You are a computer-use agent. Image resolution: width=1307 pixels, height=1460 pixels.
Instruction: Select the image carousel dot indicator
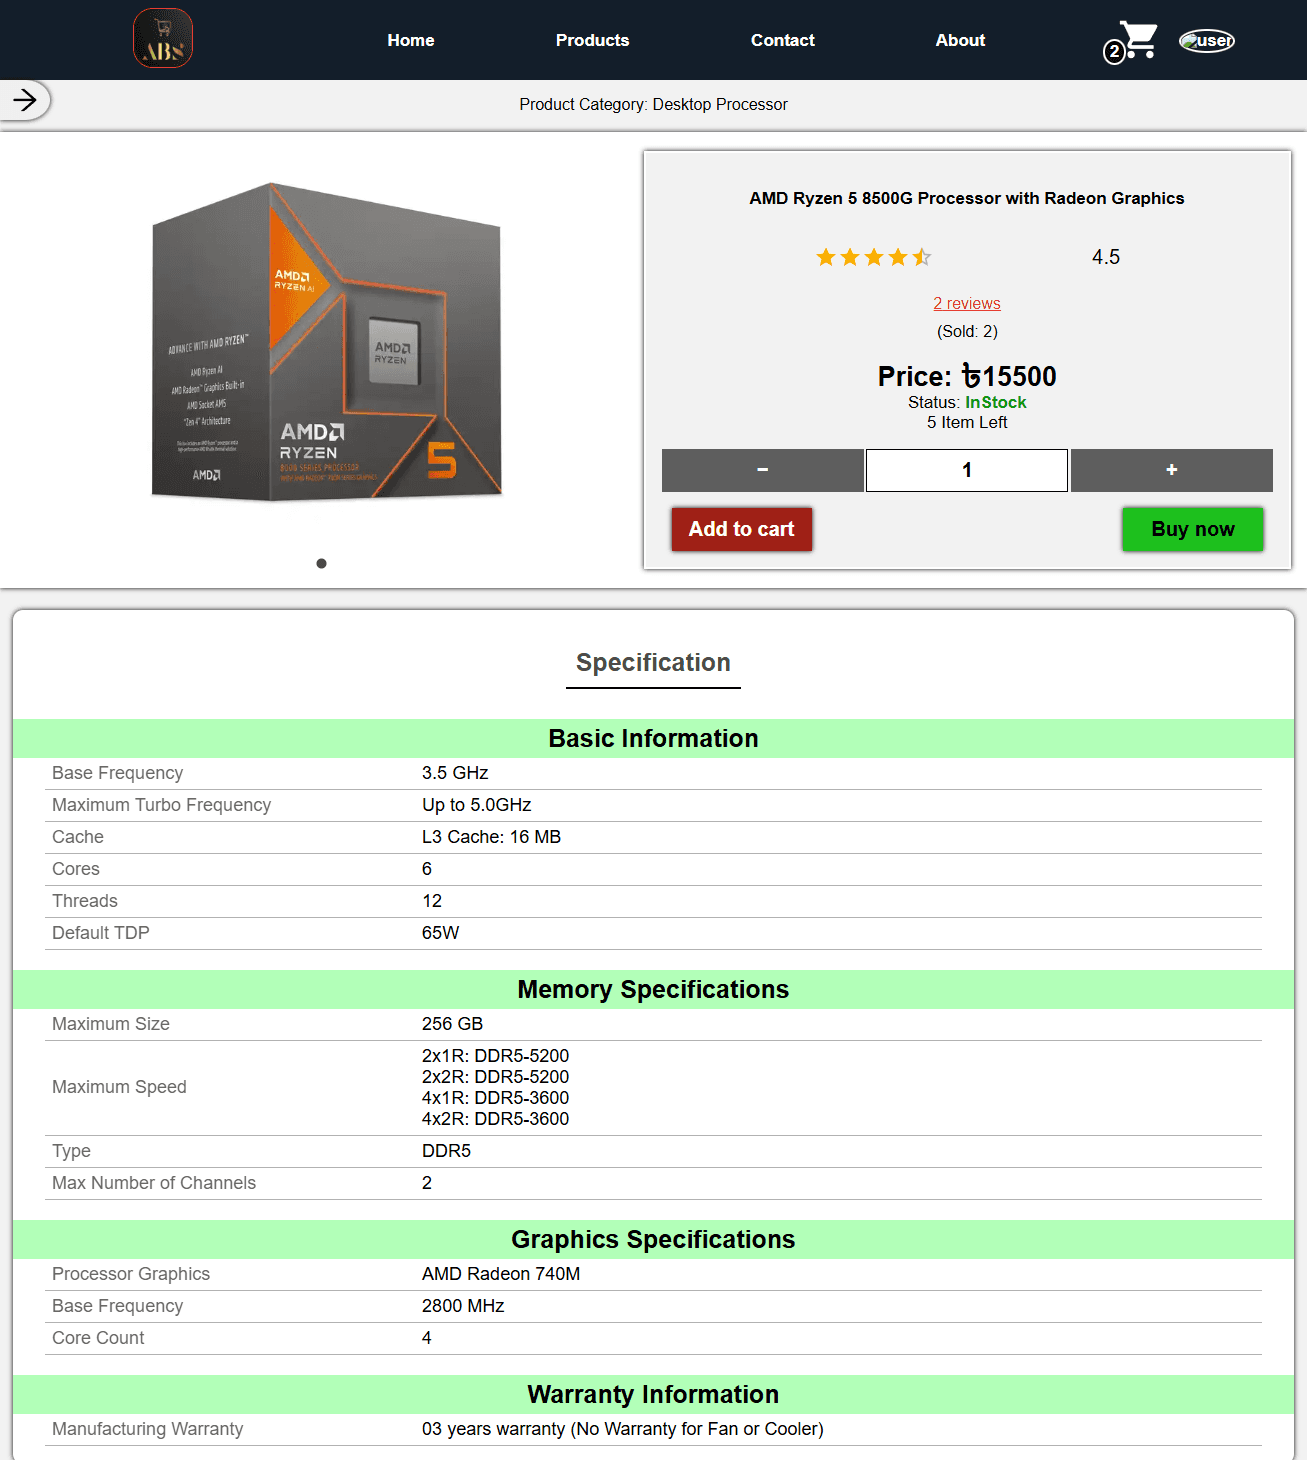pos(321,563)
